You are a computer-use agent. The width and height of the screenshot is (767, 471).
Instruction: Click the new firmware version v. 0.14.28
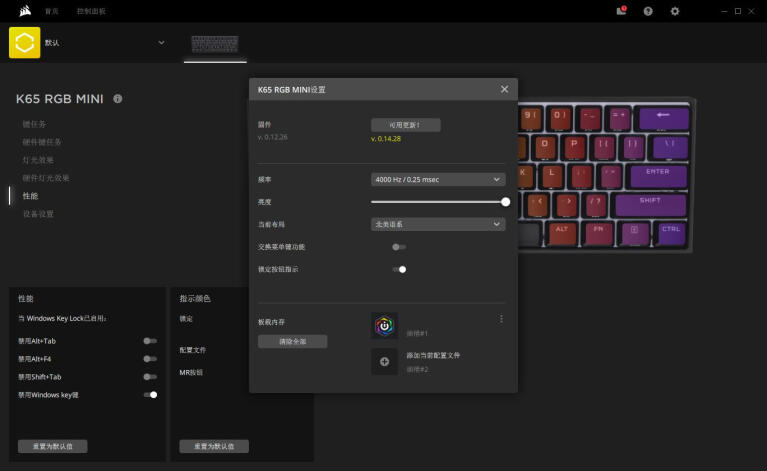point(386,139)
